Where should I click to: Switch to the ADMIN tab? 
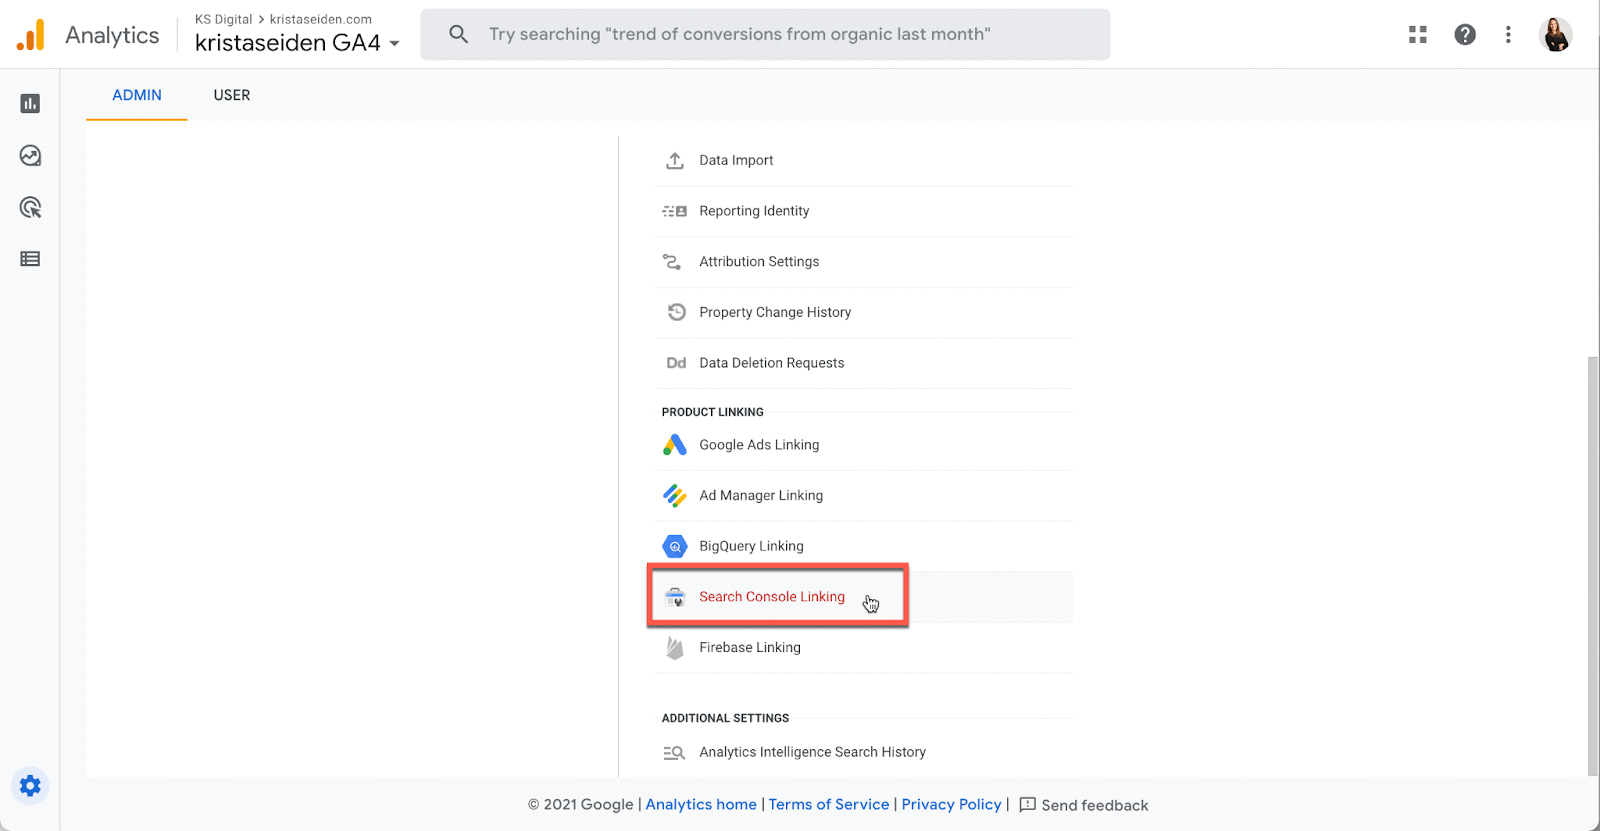tap(137, 95)
